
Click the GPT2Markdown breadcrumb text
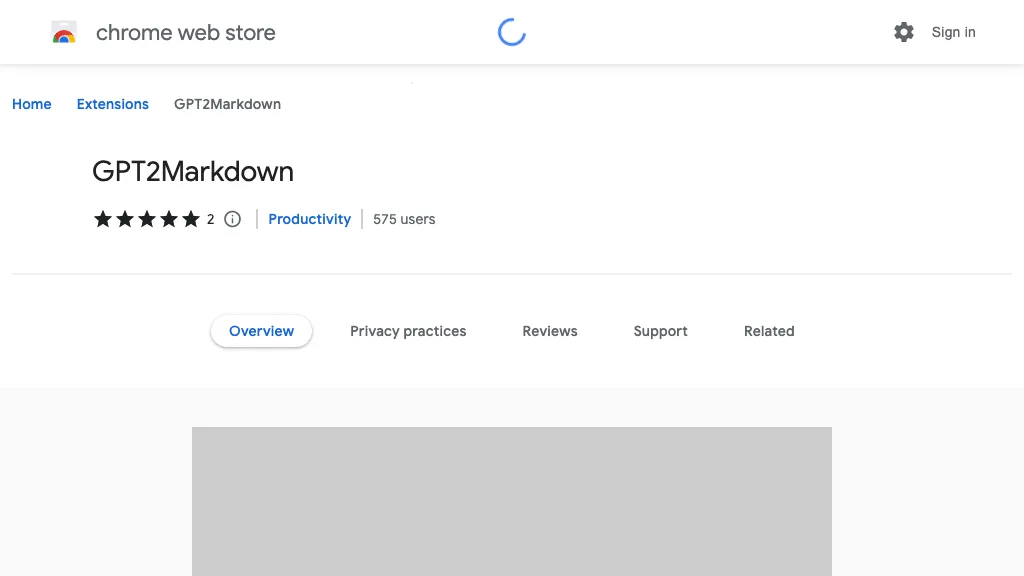pos(227,104)
